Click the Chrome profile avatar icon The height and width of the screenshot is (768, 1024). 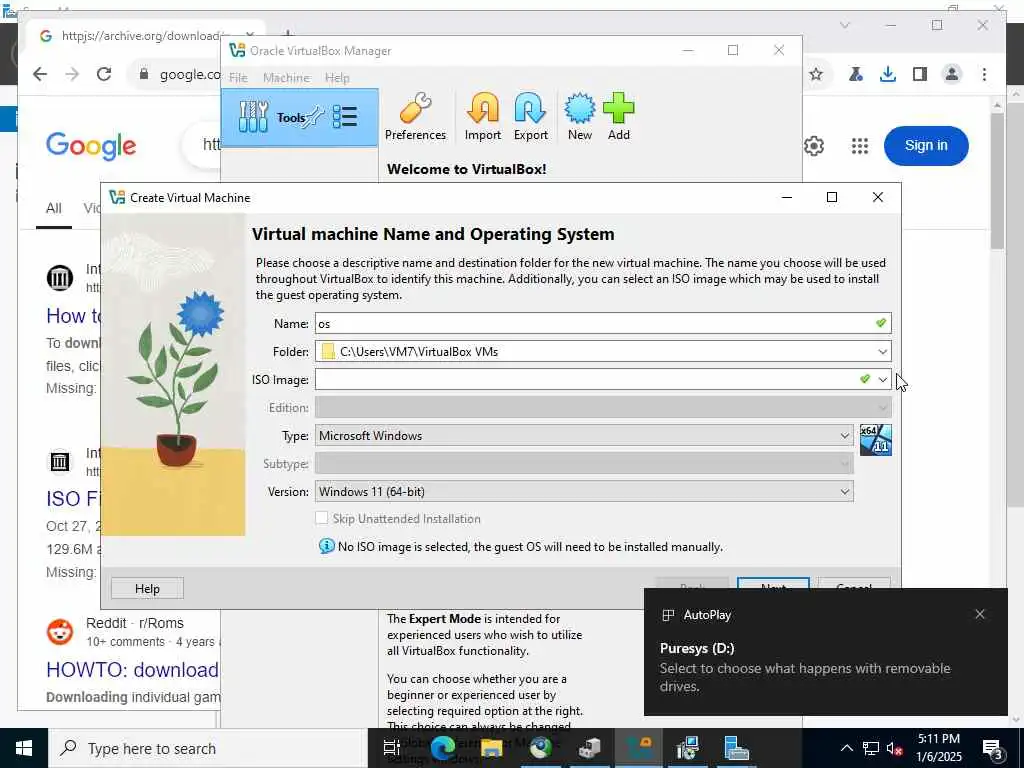pyautogui.click(x=952, y=74)
